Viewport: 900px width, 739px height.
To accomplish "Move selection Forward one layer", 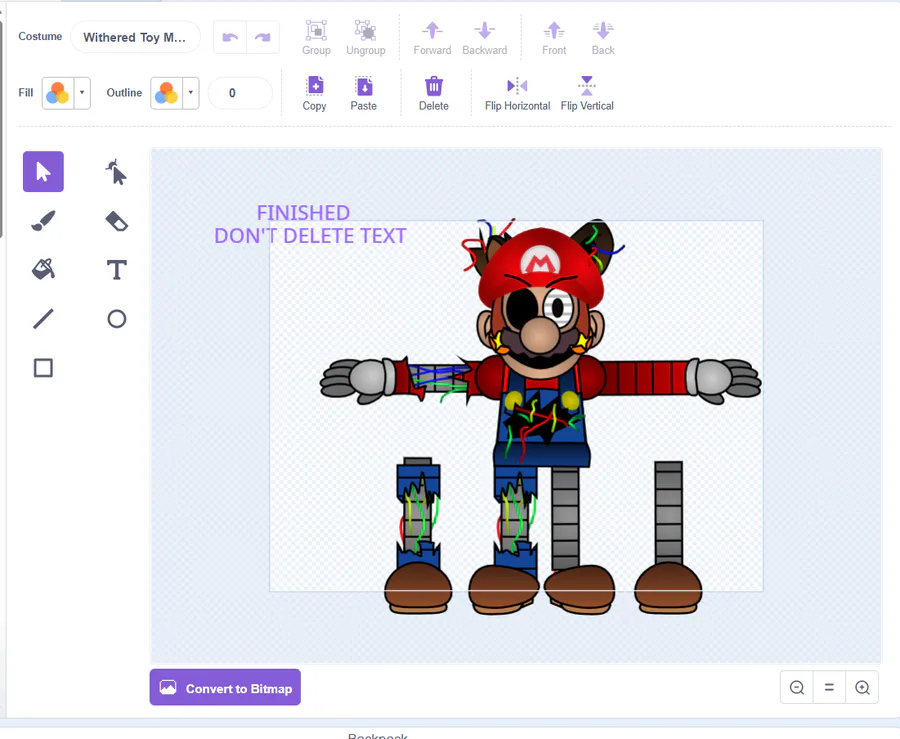I will pyautogui.click(x=432, y=38).
